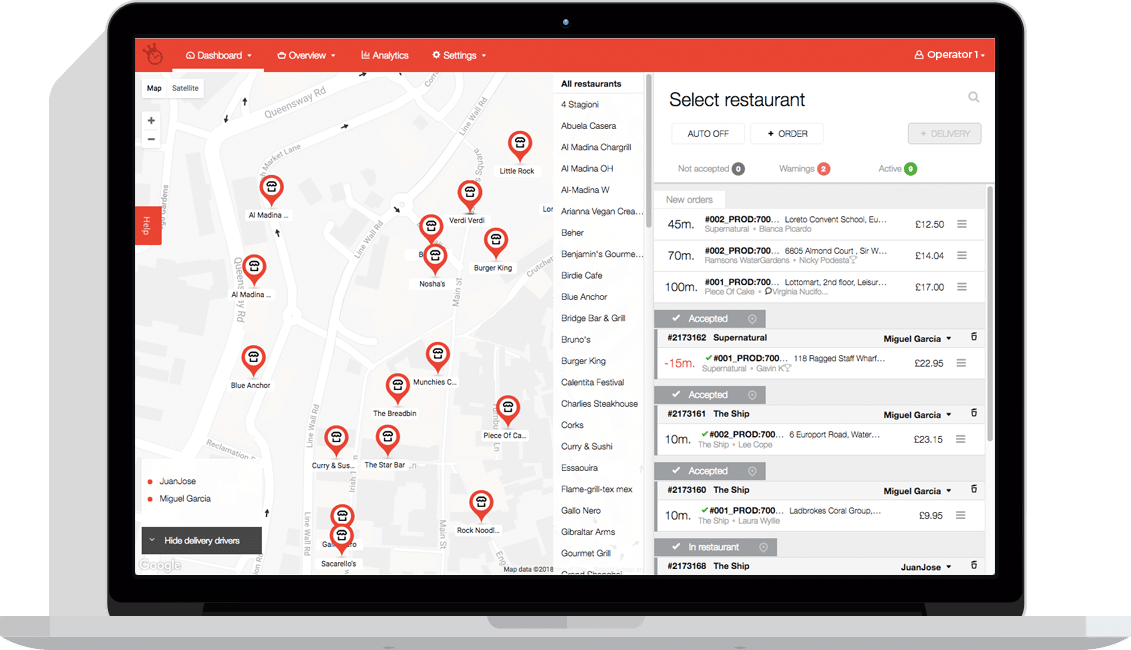Toggle Hide delivery drivers on the map
This screenshot has width=1131, height=650.
202,540
